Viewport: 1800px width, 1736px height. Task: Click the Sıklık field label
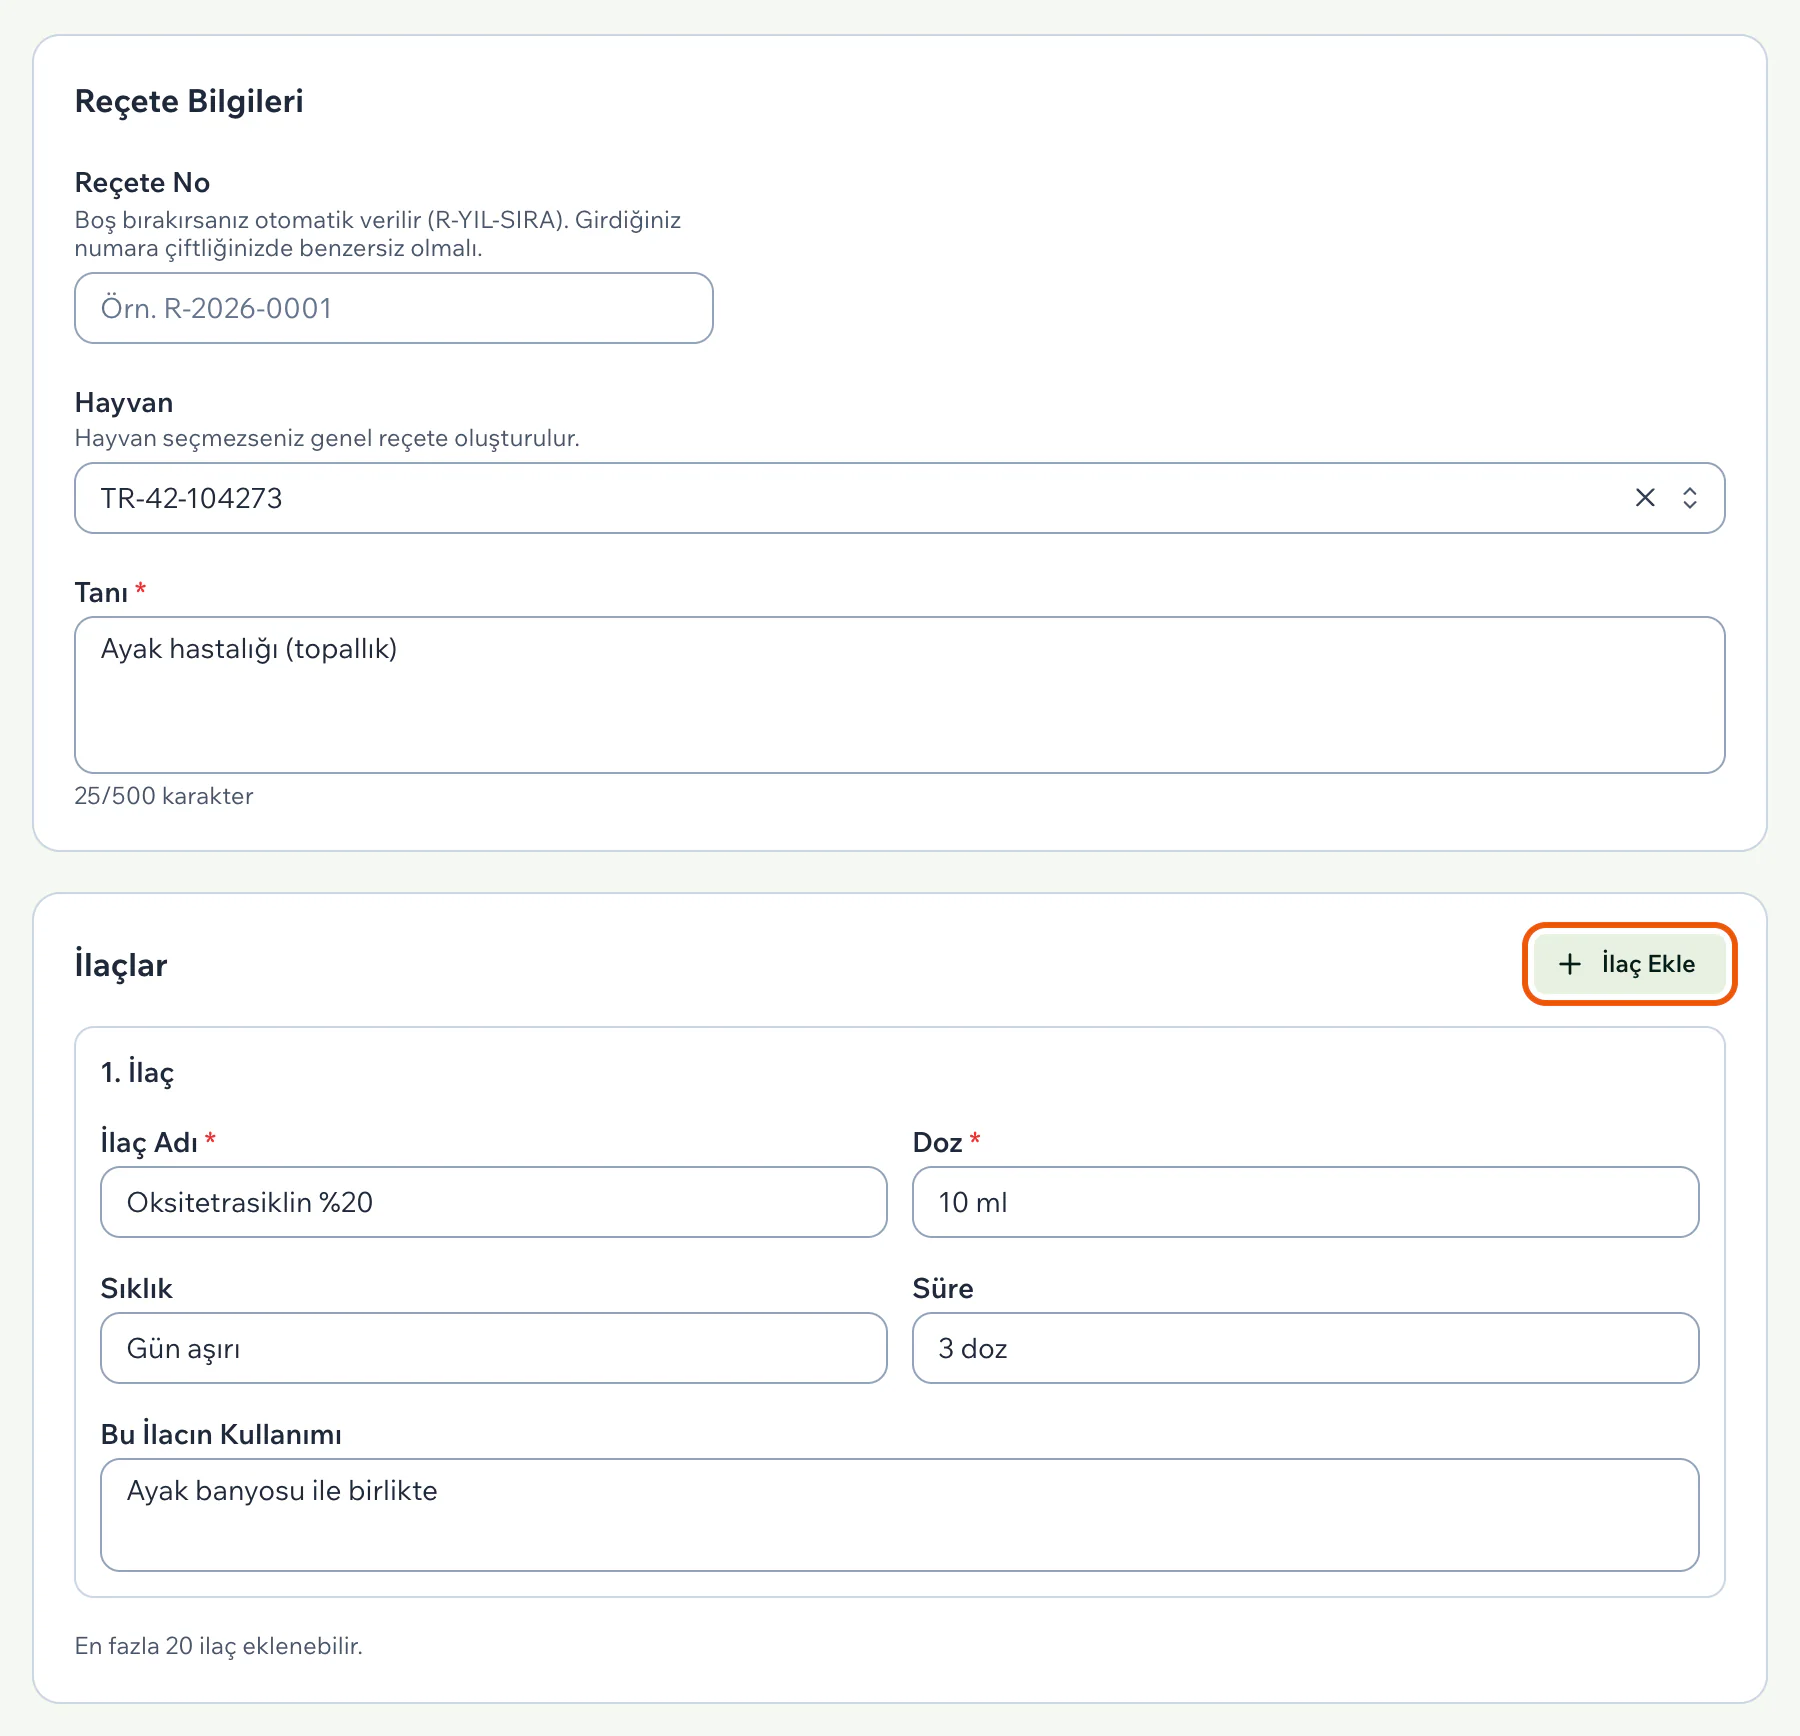tap(137, 1289)
